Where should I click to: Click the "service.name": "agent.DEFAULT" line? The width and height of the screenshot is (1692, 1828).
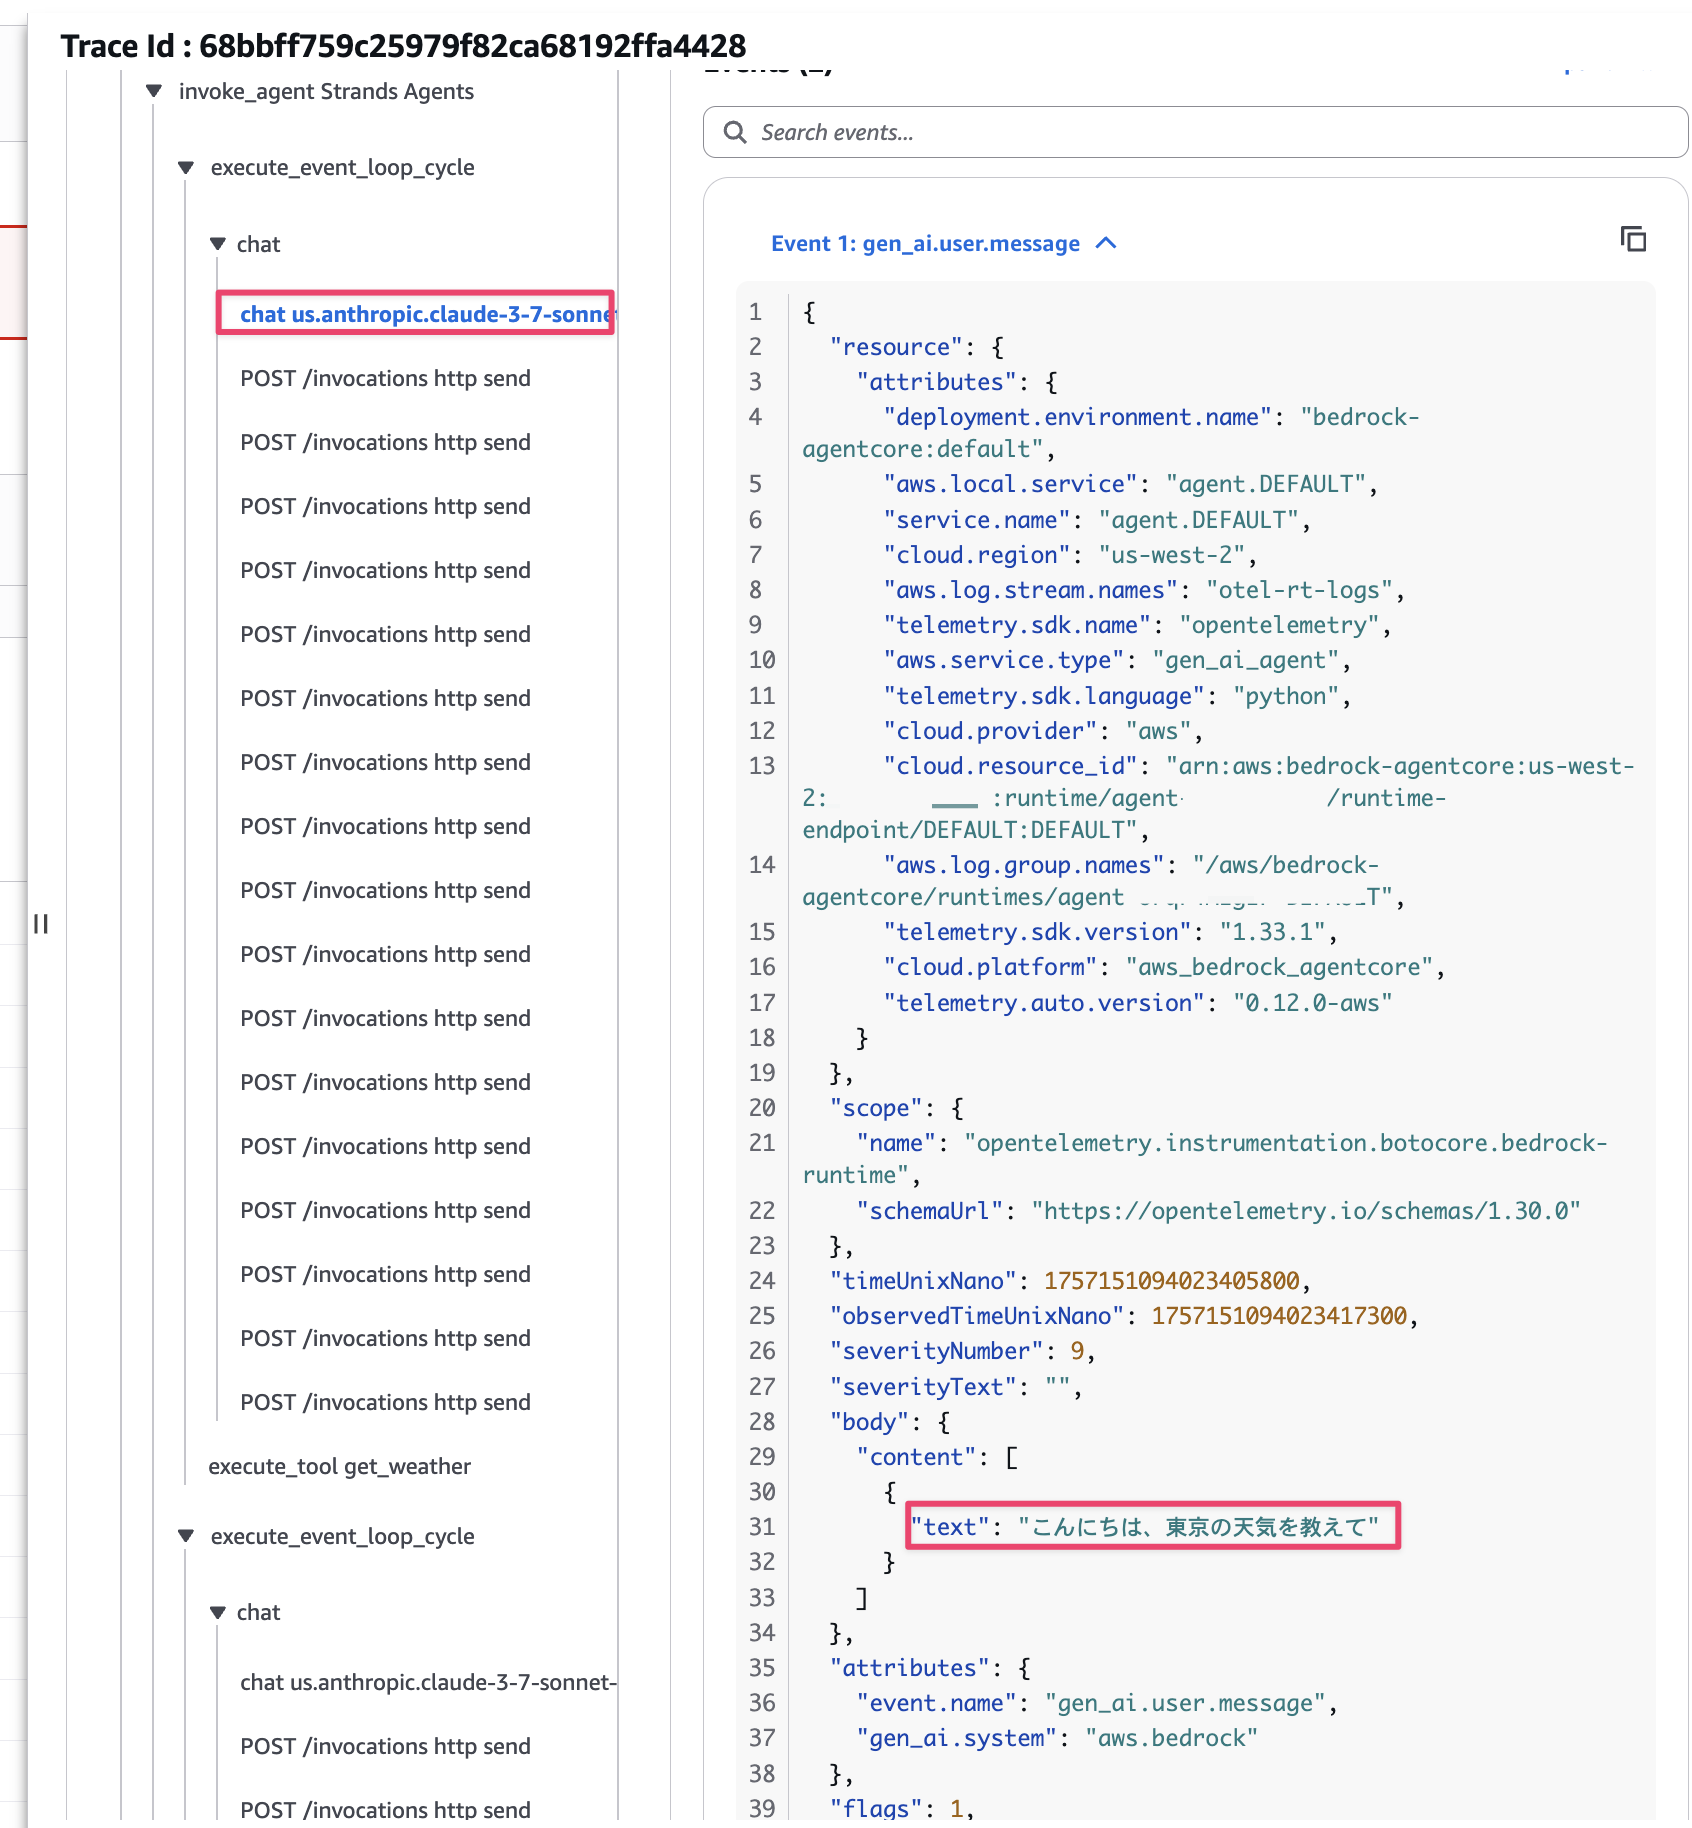click(1097, 520)
